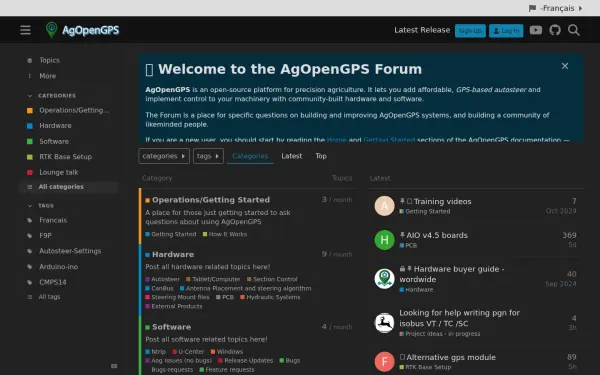This screenshot has width=600, height=375.
Task: Click the CMPS14 tag icon
Action: (x=29, y=282)
